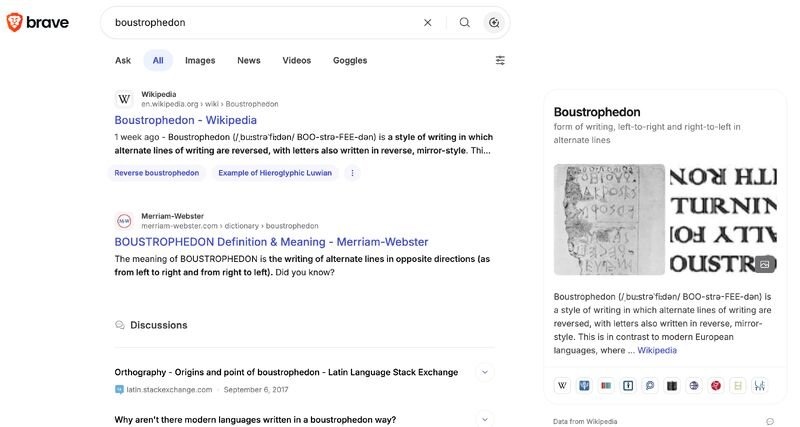Click the blue square info icon in profiles

coord(628,386)
